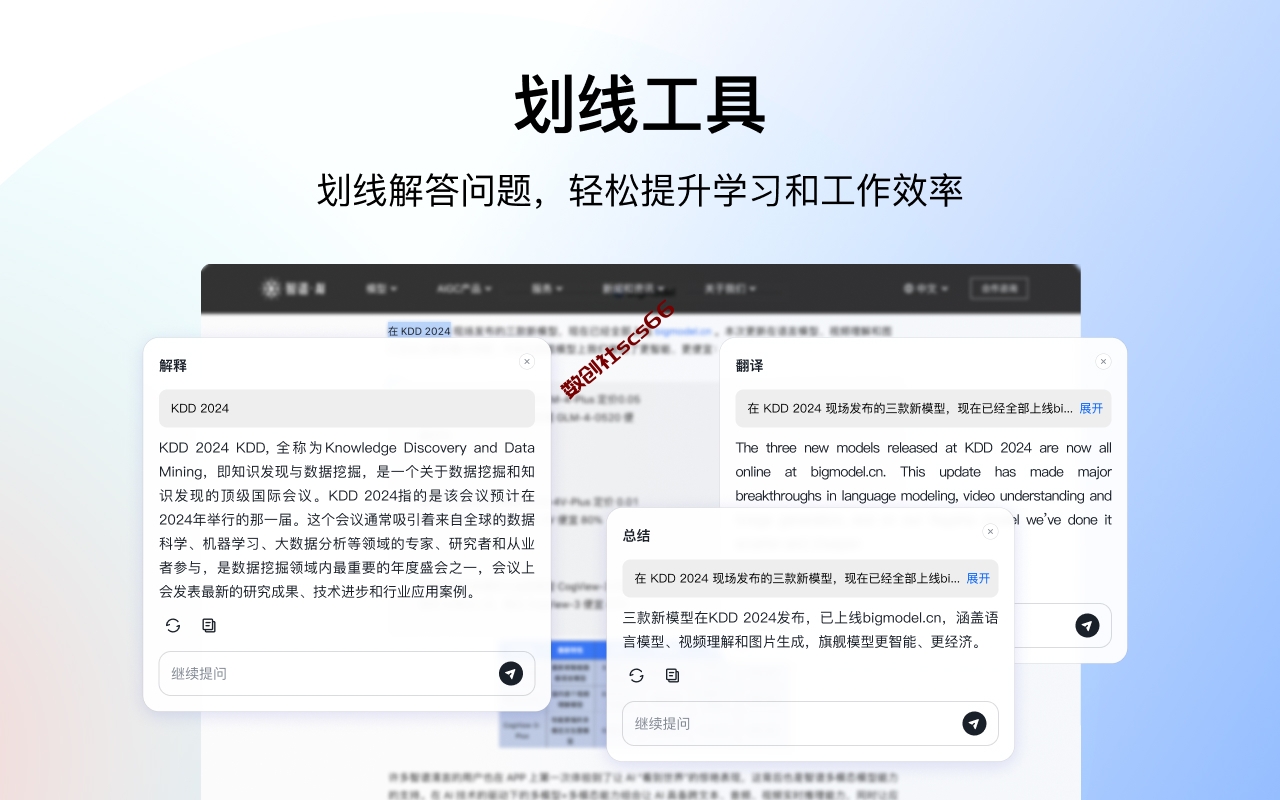Expand quoted text with 展开 in 总结 panel

[978, 578]
